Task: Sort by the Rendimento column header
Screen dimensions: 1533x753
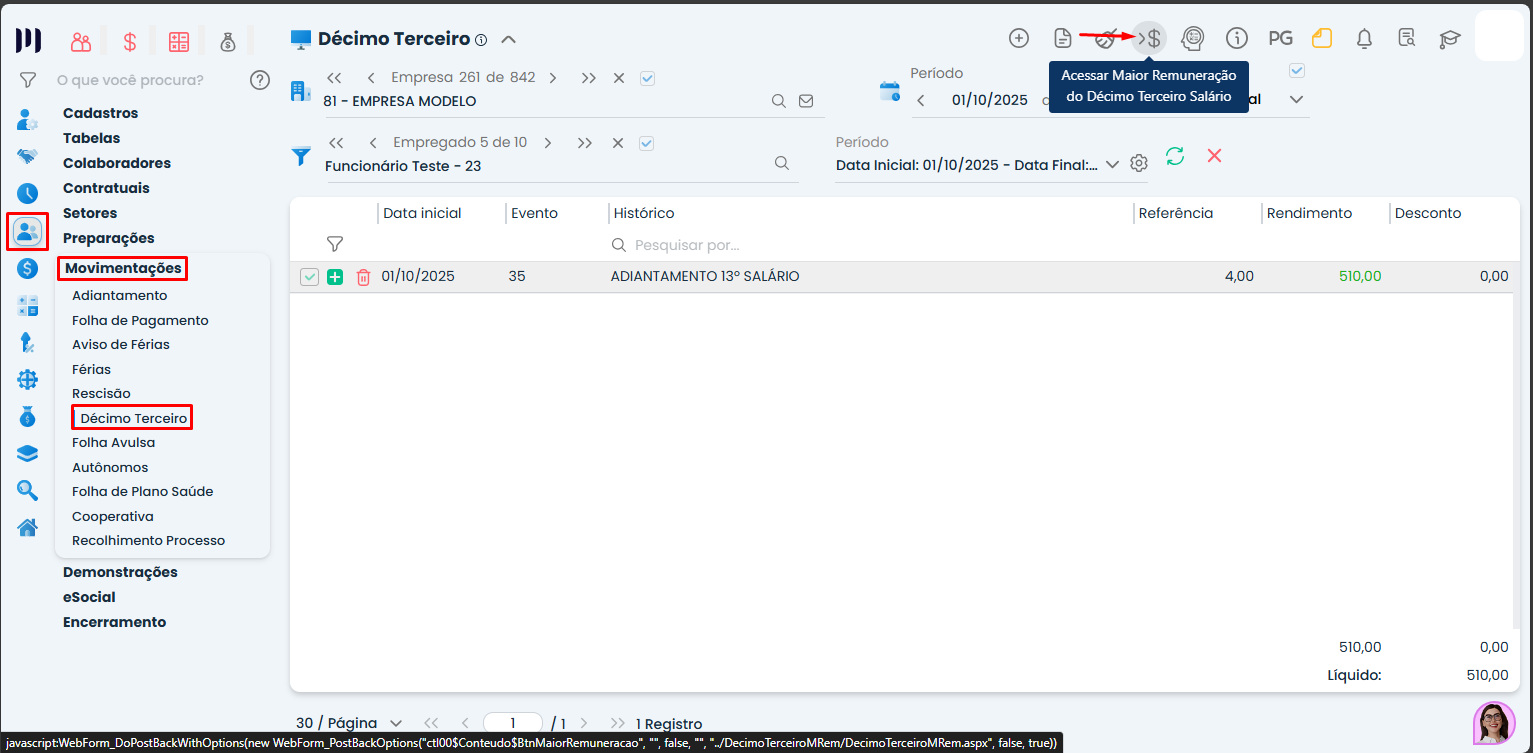Action: coord(1309,213)
